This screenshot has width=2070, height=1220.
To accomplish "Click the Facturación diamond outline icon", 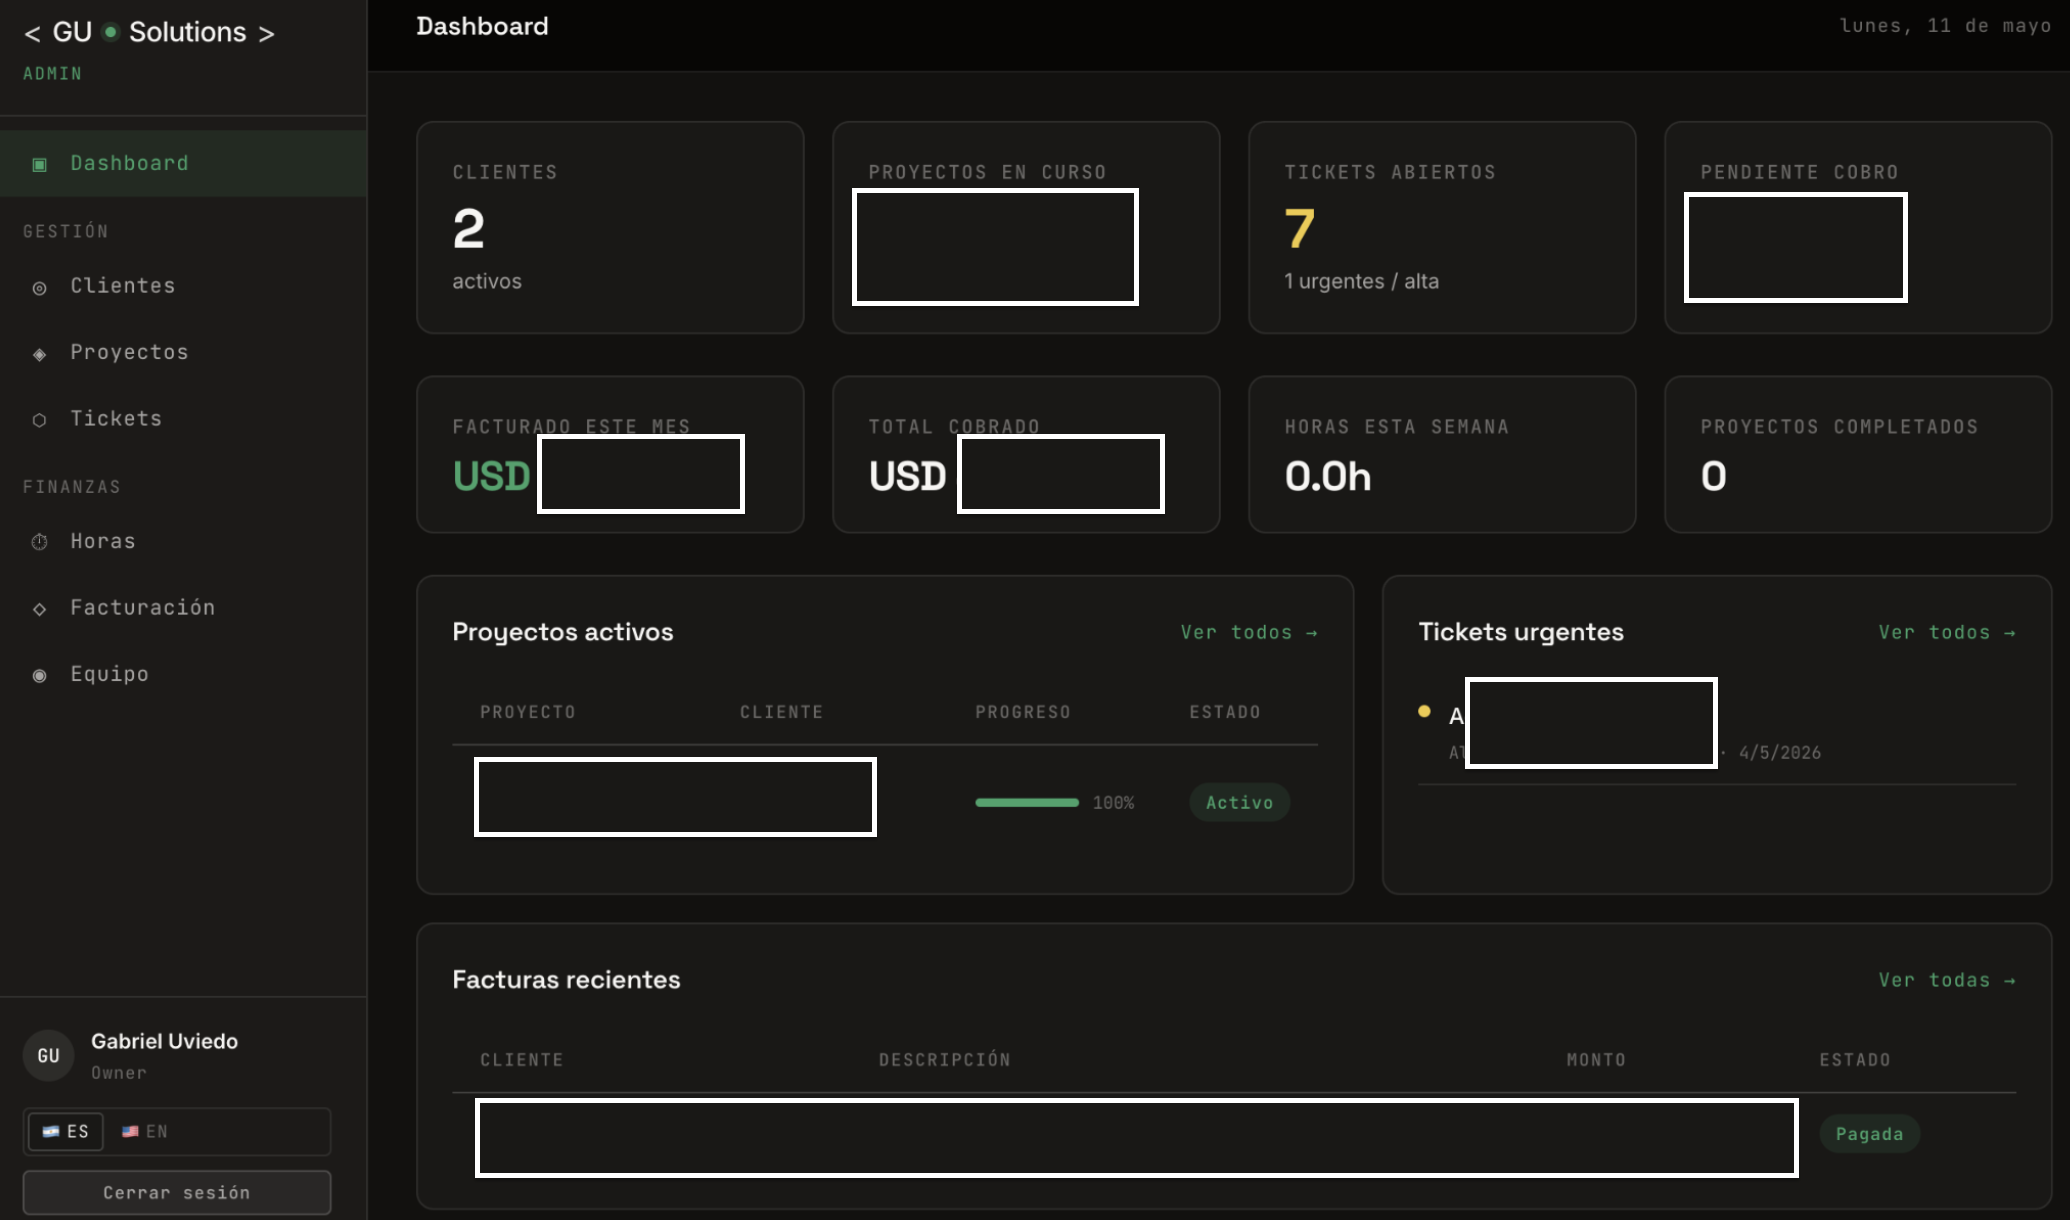I will 40,609.
